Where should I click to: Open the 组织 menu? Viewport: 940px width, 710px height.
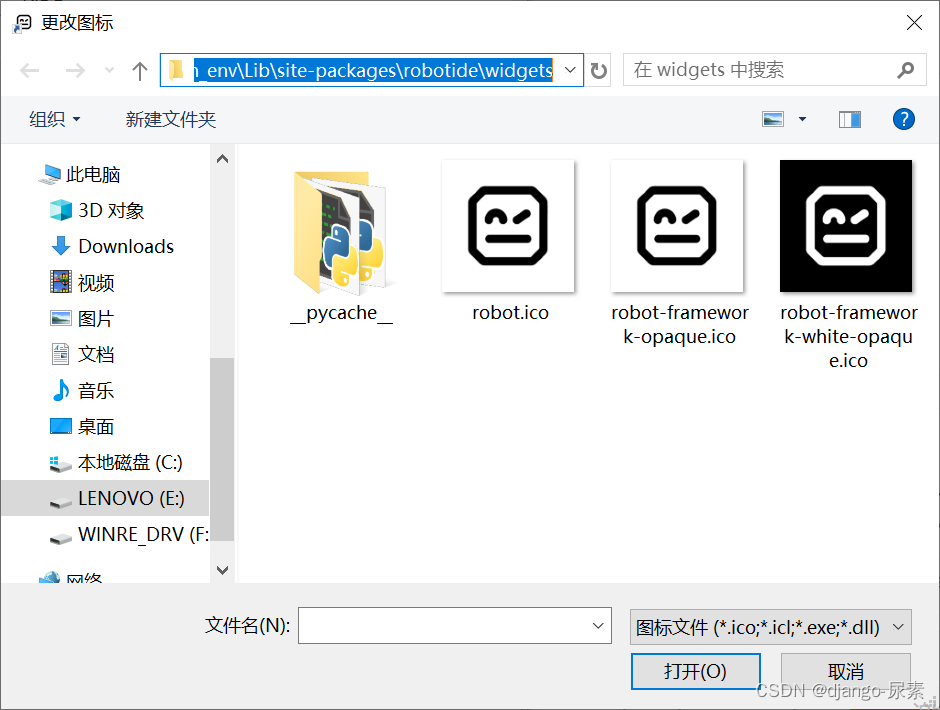[55, 119]
